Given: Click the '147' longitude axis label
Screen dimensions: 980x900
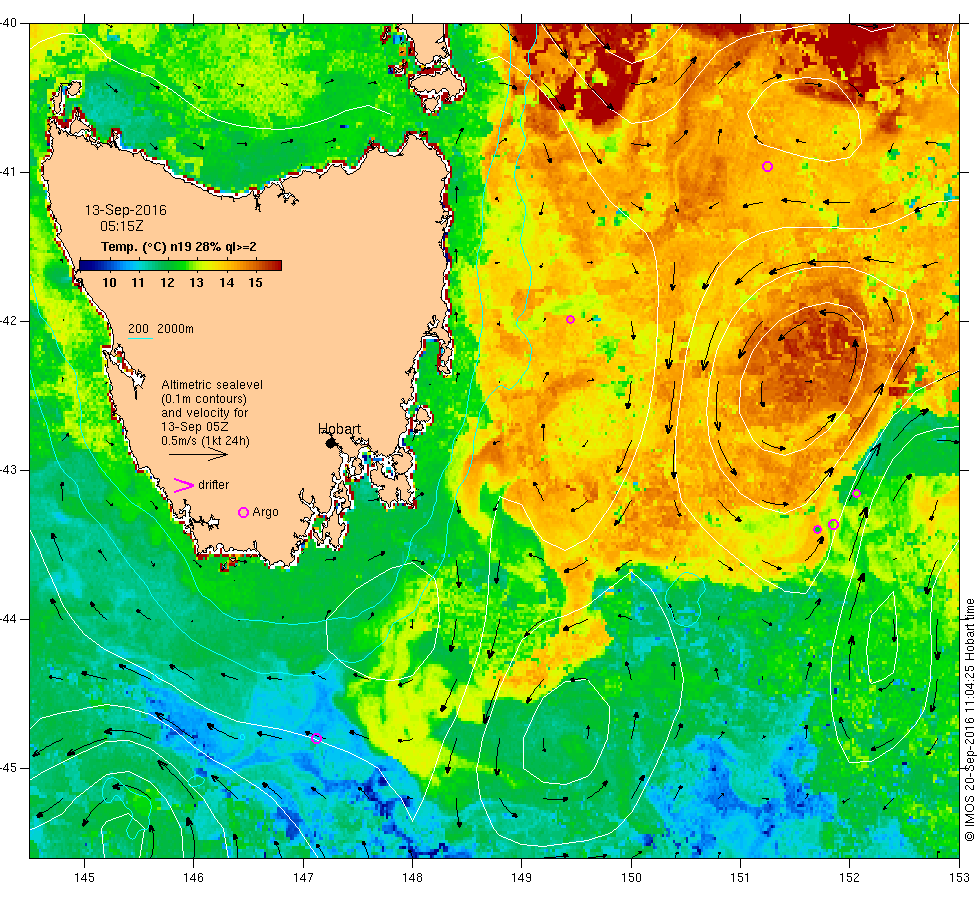Looking at the screenshot, I should tap(303, 878).
